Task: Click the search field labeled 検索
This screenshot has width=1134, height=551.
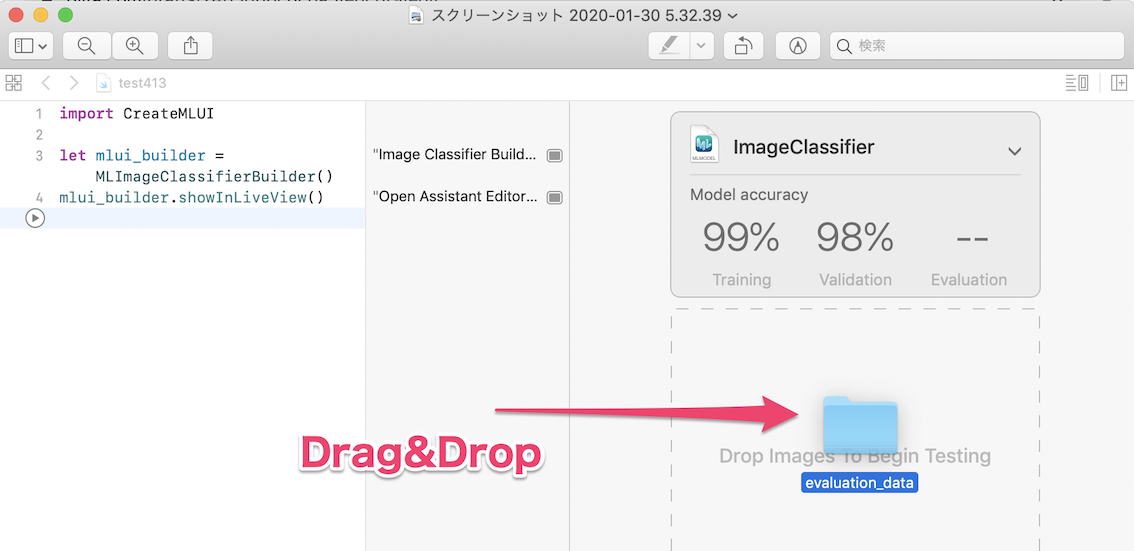Action: pos(976,46)
